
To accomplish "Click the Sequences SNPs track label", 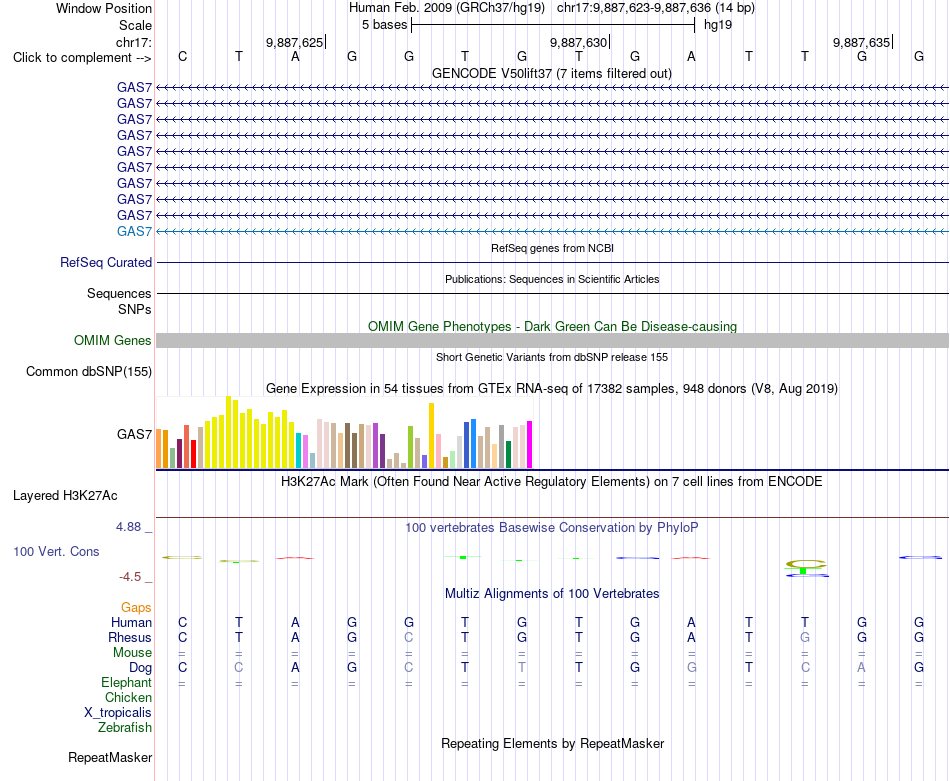I will click(119, 301).
